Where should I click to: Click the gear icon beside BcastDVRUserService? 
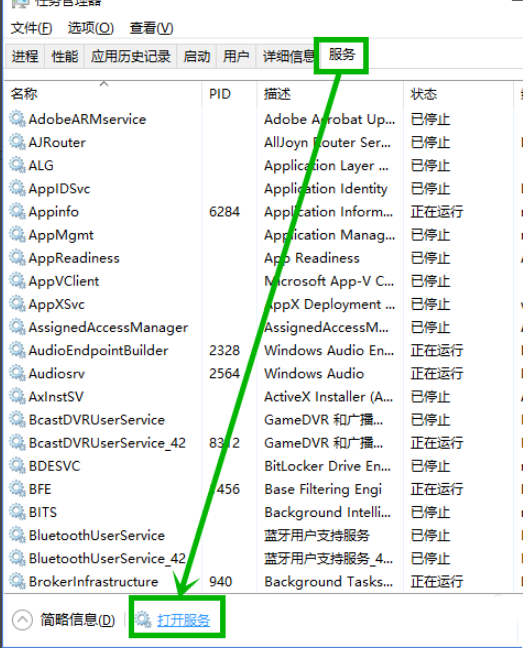click(17, 420)
